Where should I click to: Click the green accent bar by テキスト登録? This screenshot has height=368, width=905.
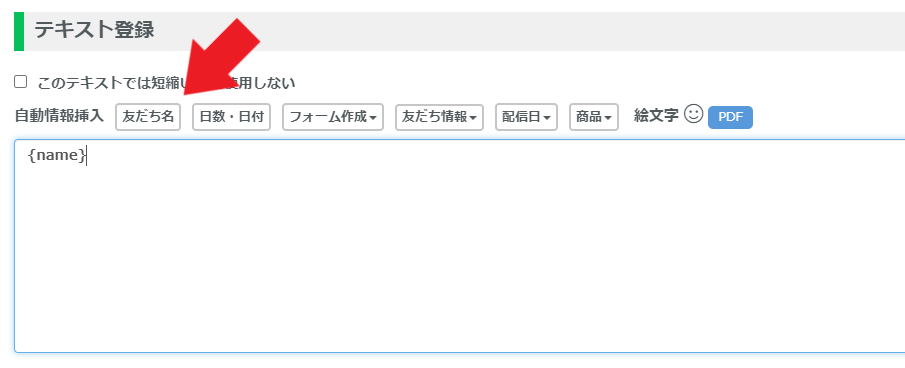pyautogui.click(x=19, y=31)
